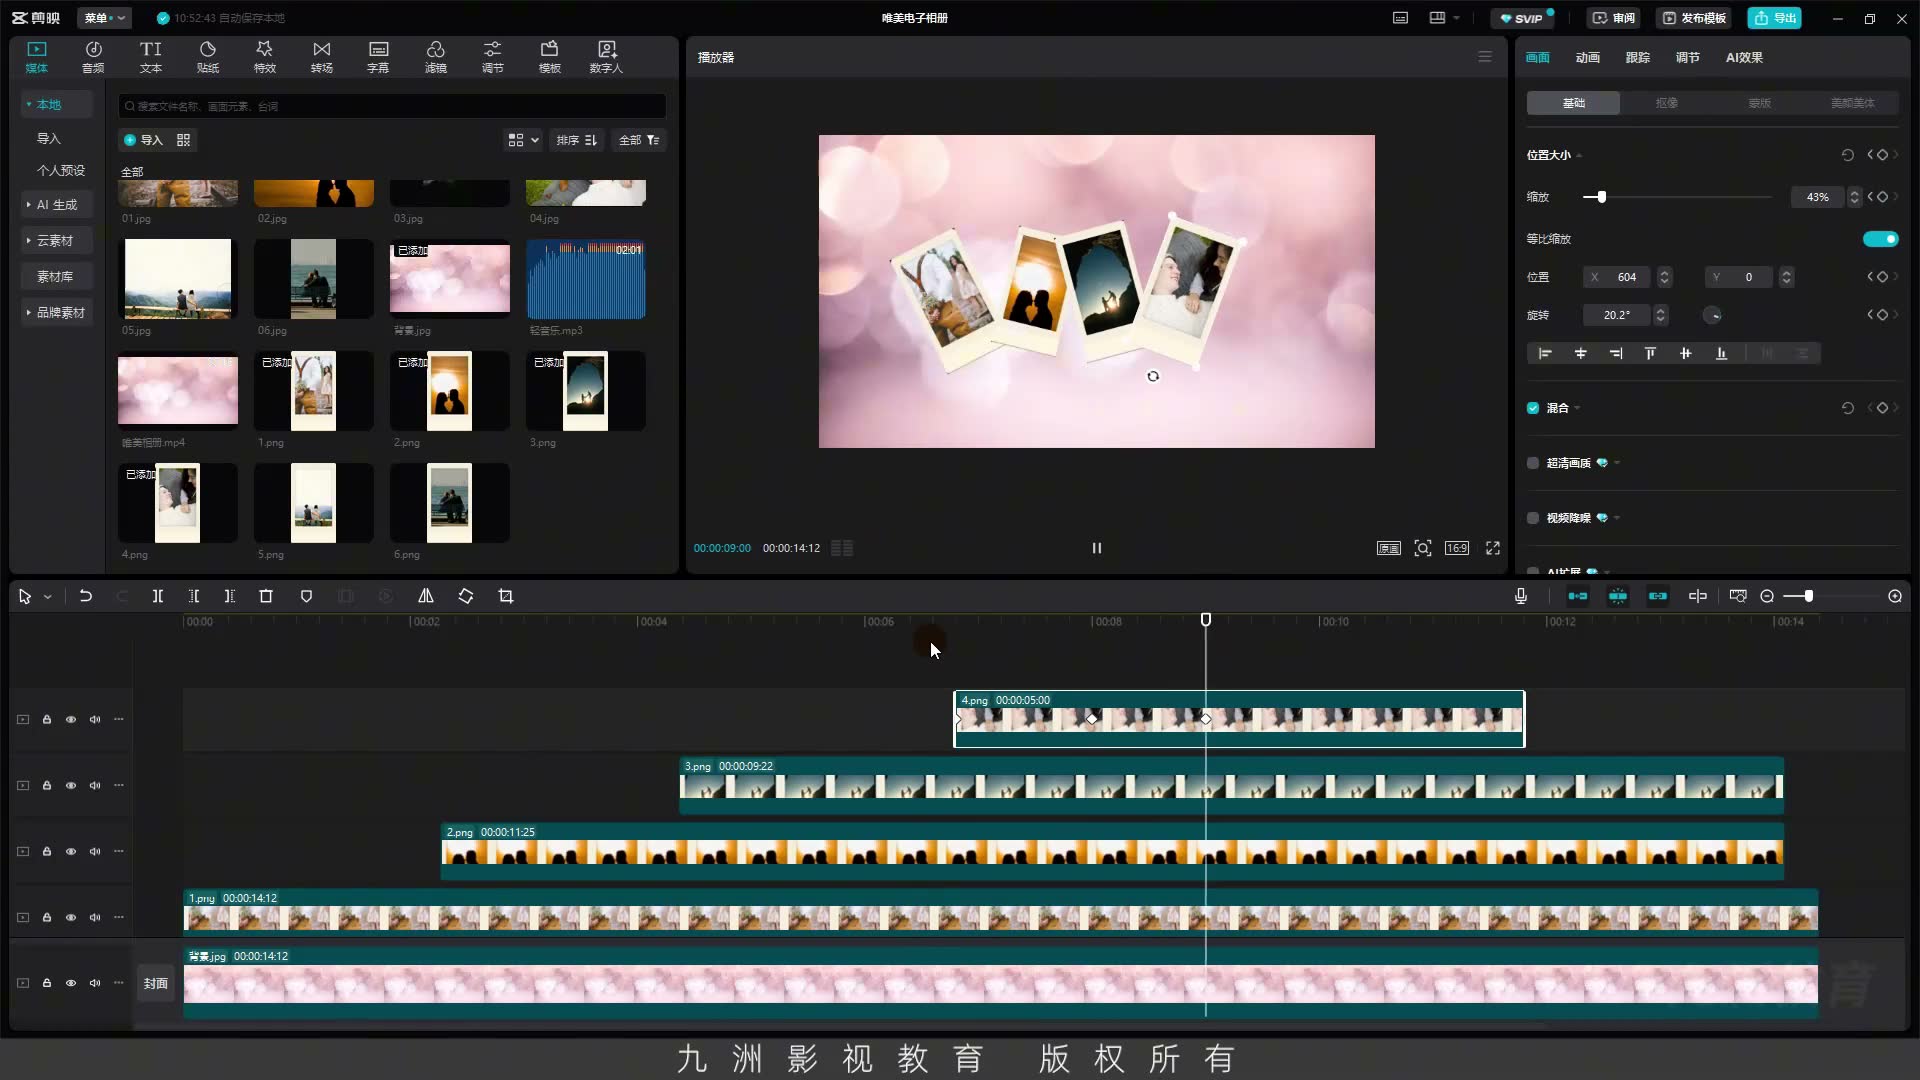Select the crop tool icon
The height and width of the screenshot is (1080, 1920).
[506, 596]
